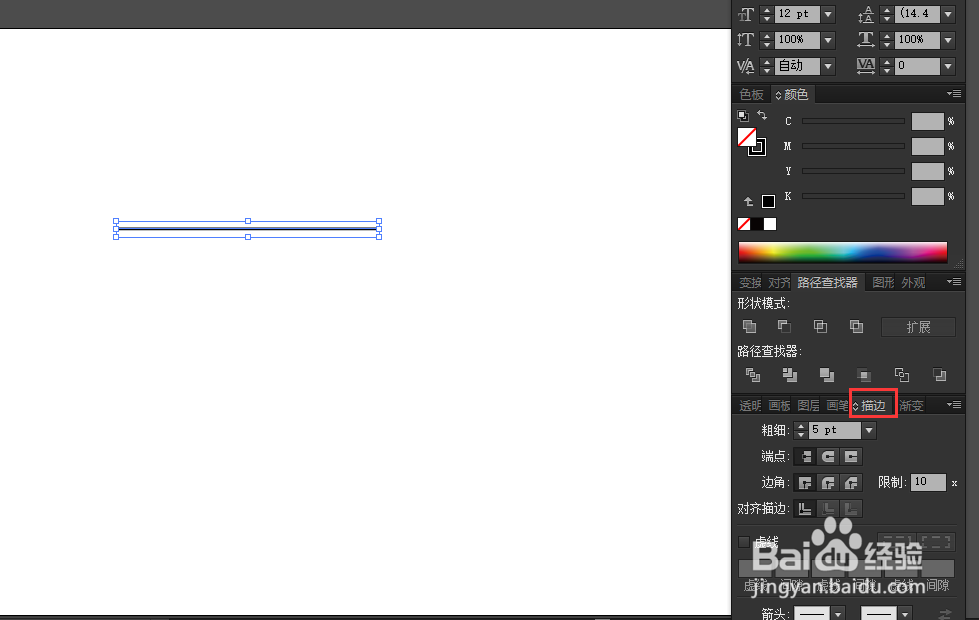Image resolution: width=979 pixels, height=620 pixels.
Task: Click the Divide pathfinder icon
Action: click(x=753, y=375)
